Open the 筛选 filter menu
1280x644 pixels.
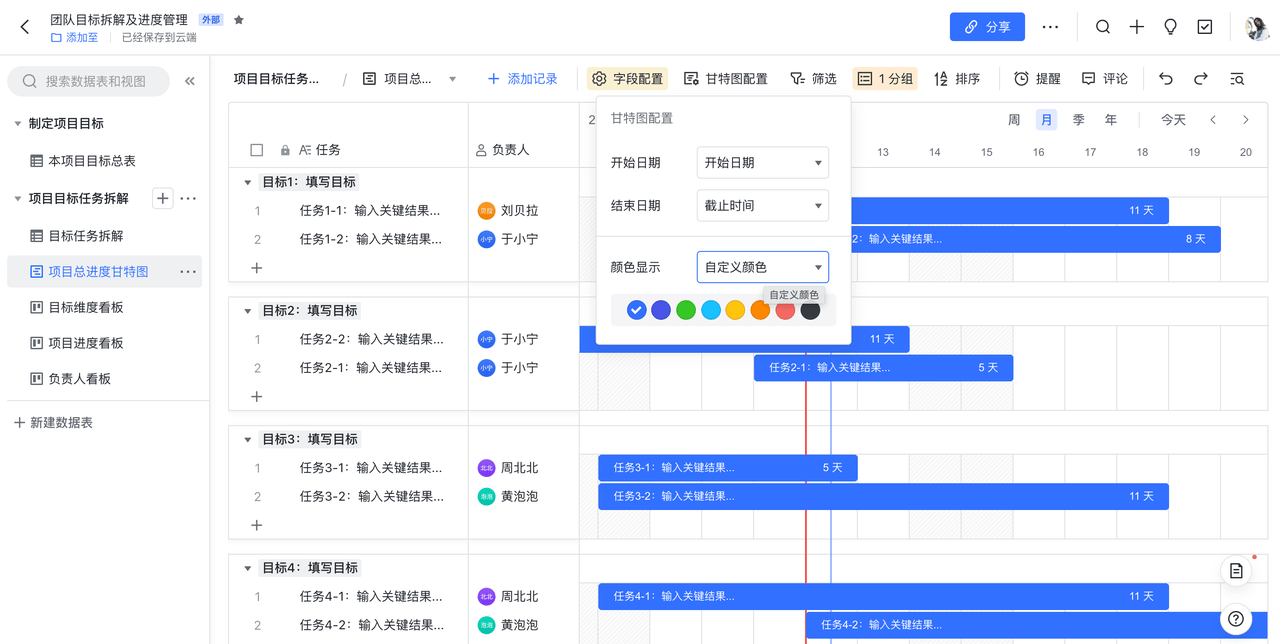pyautogui.click(x=813, y=79)
